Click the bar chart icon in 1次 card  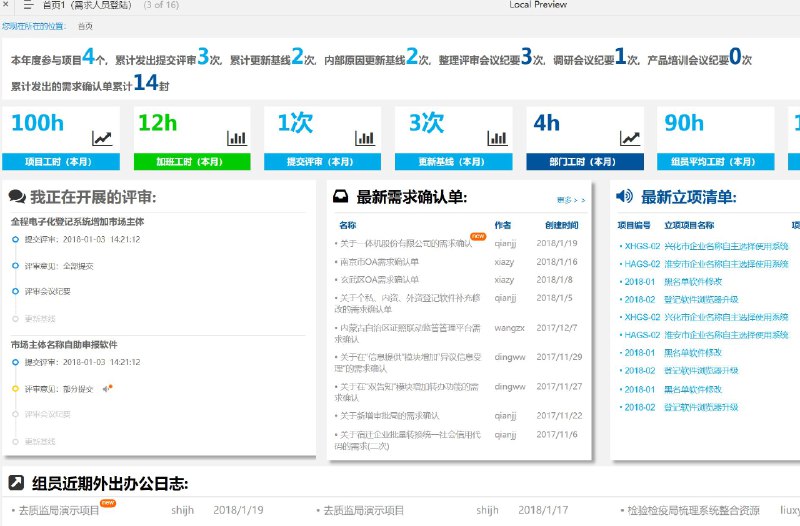tap(365, 138)
